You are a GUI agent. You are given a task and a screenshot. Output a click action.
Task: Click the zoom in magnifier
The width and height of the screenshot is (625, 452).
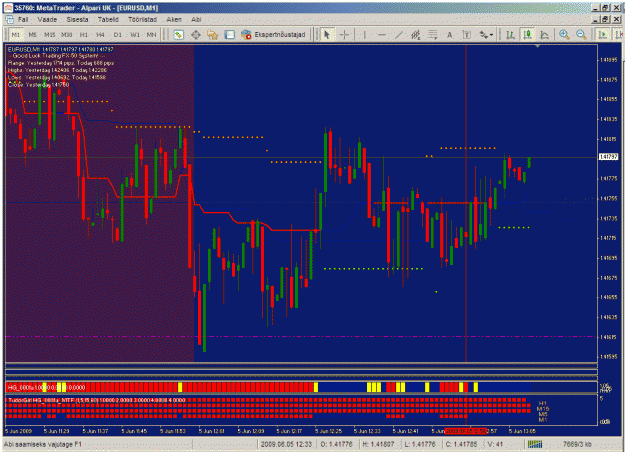pyautogui.click(x=564, y=35)
